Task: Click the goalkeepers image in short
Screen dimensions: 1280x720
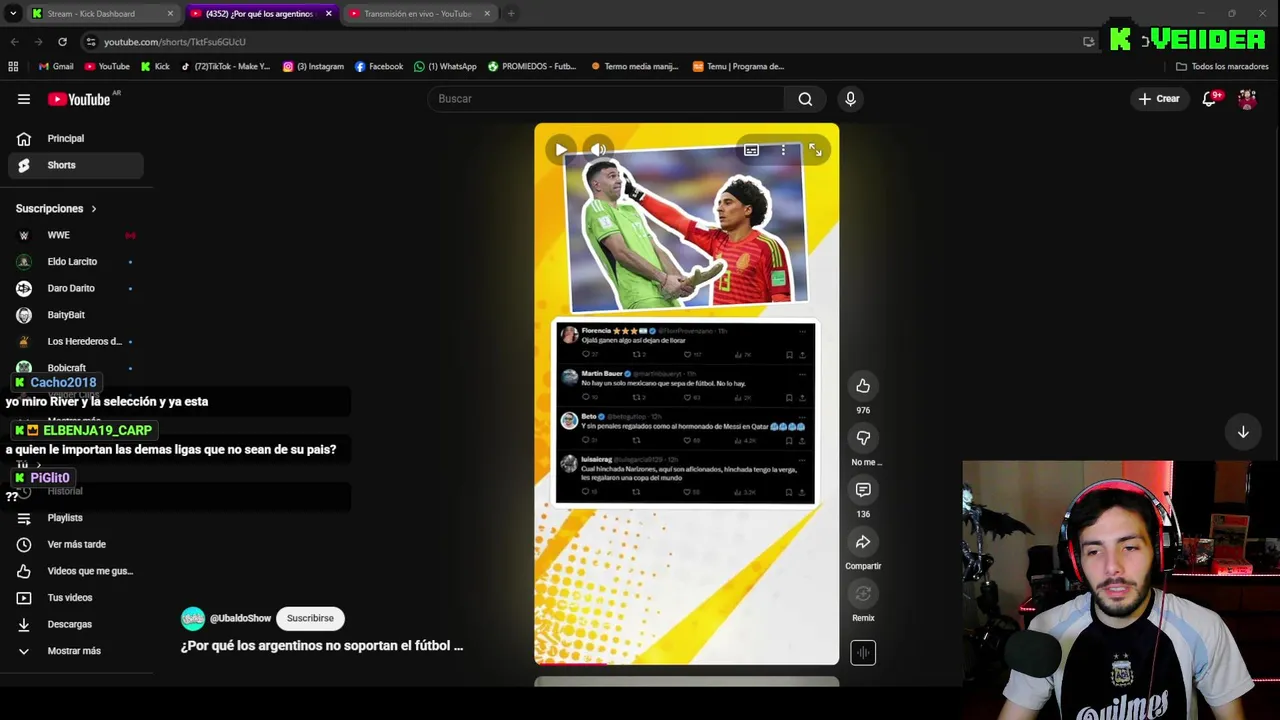Action: 687,228
